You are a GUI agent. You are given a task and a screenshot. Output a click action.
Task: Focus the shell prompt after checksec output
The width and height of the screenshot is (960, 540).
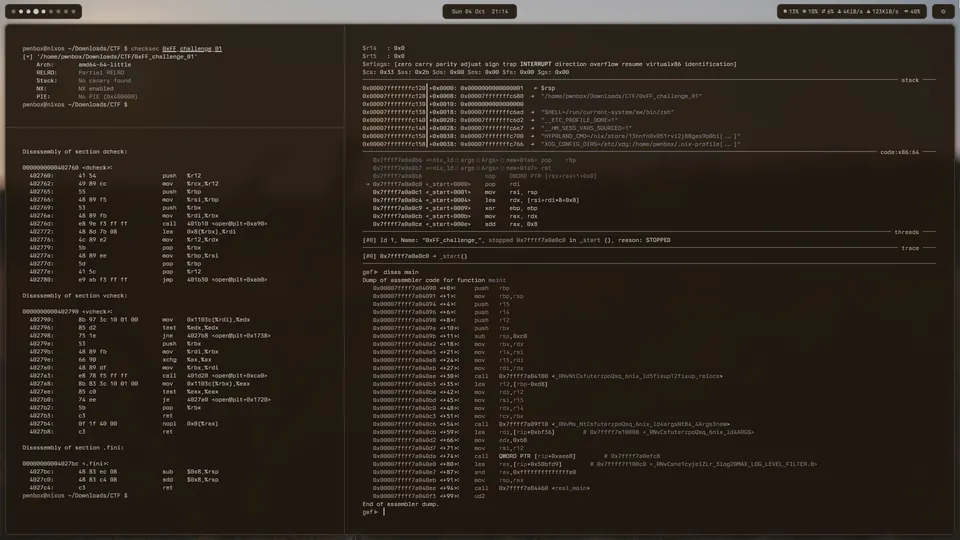click(x=75, y=105)
